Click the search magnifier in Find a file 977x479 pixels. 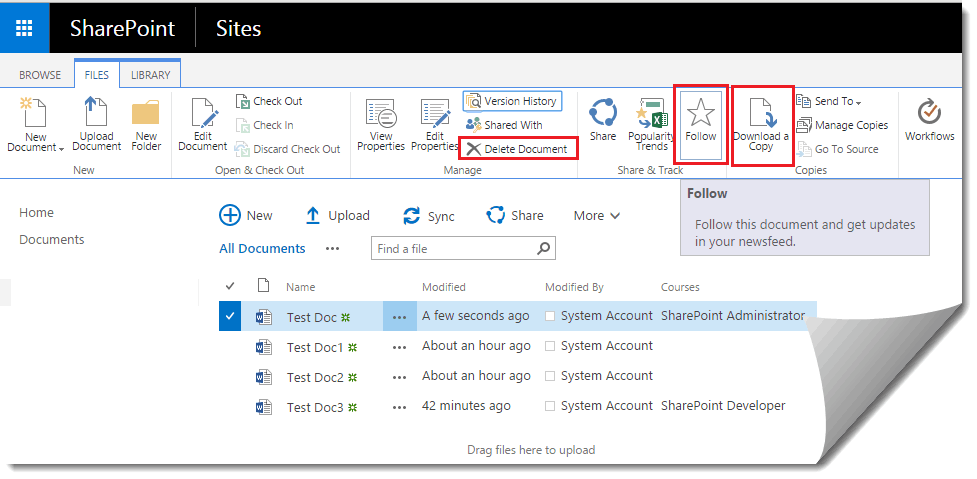click(x=543, y=248)
